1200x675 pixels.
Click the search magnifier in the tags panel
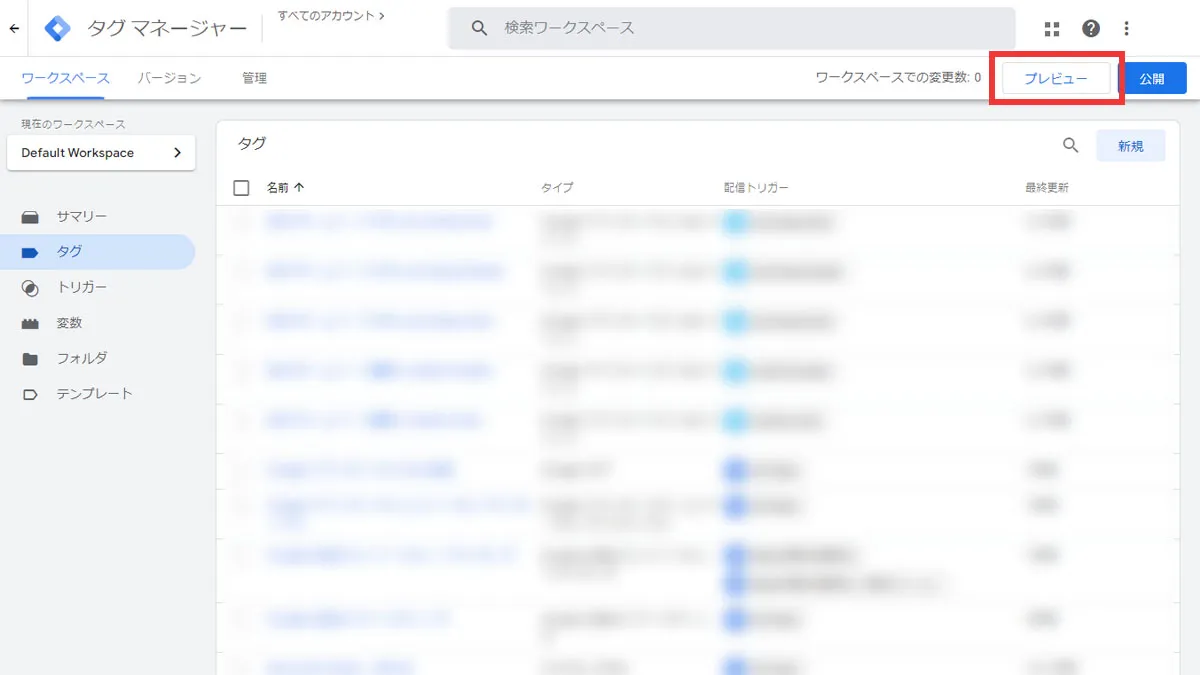1070,145
